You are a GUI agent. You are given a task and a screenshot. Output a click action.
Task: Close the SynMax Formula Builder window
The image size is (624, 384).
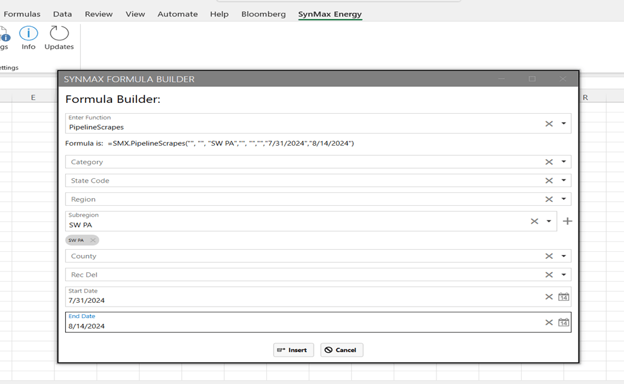pos(563,79)
